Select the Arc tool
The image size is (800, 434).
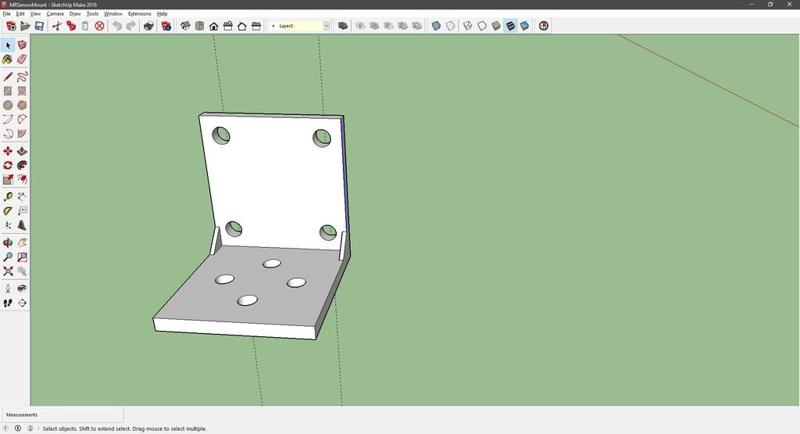(x=8, y=119)
